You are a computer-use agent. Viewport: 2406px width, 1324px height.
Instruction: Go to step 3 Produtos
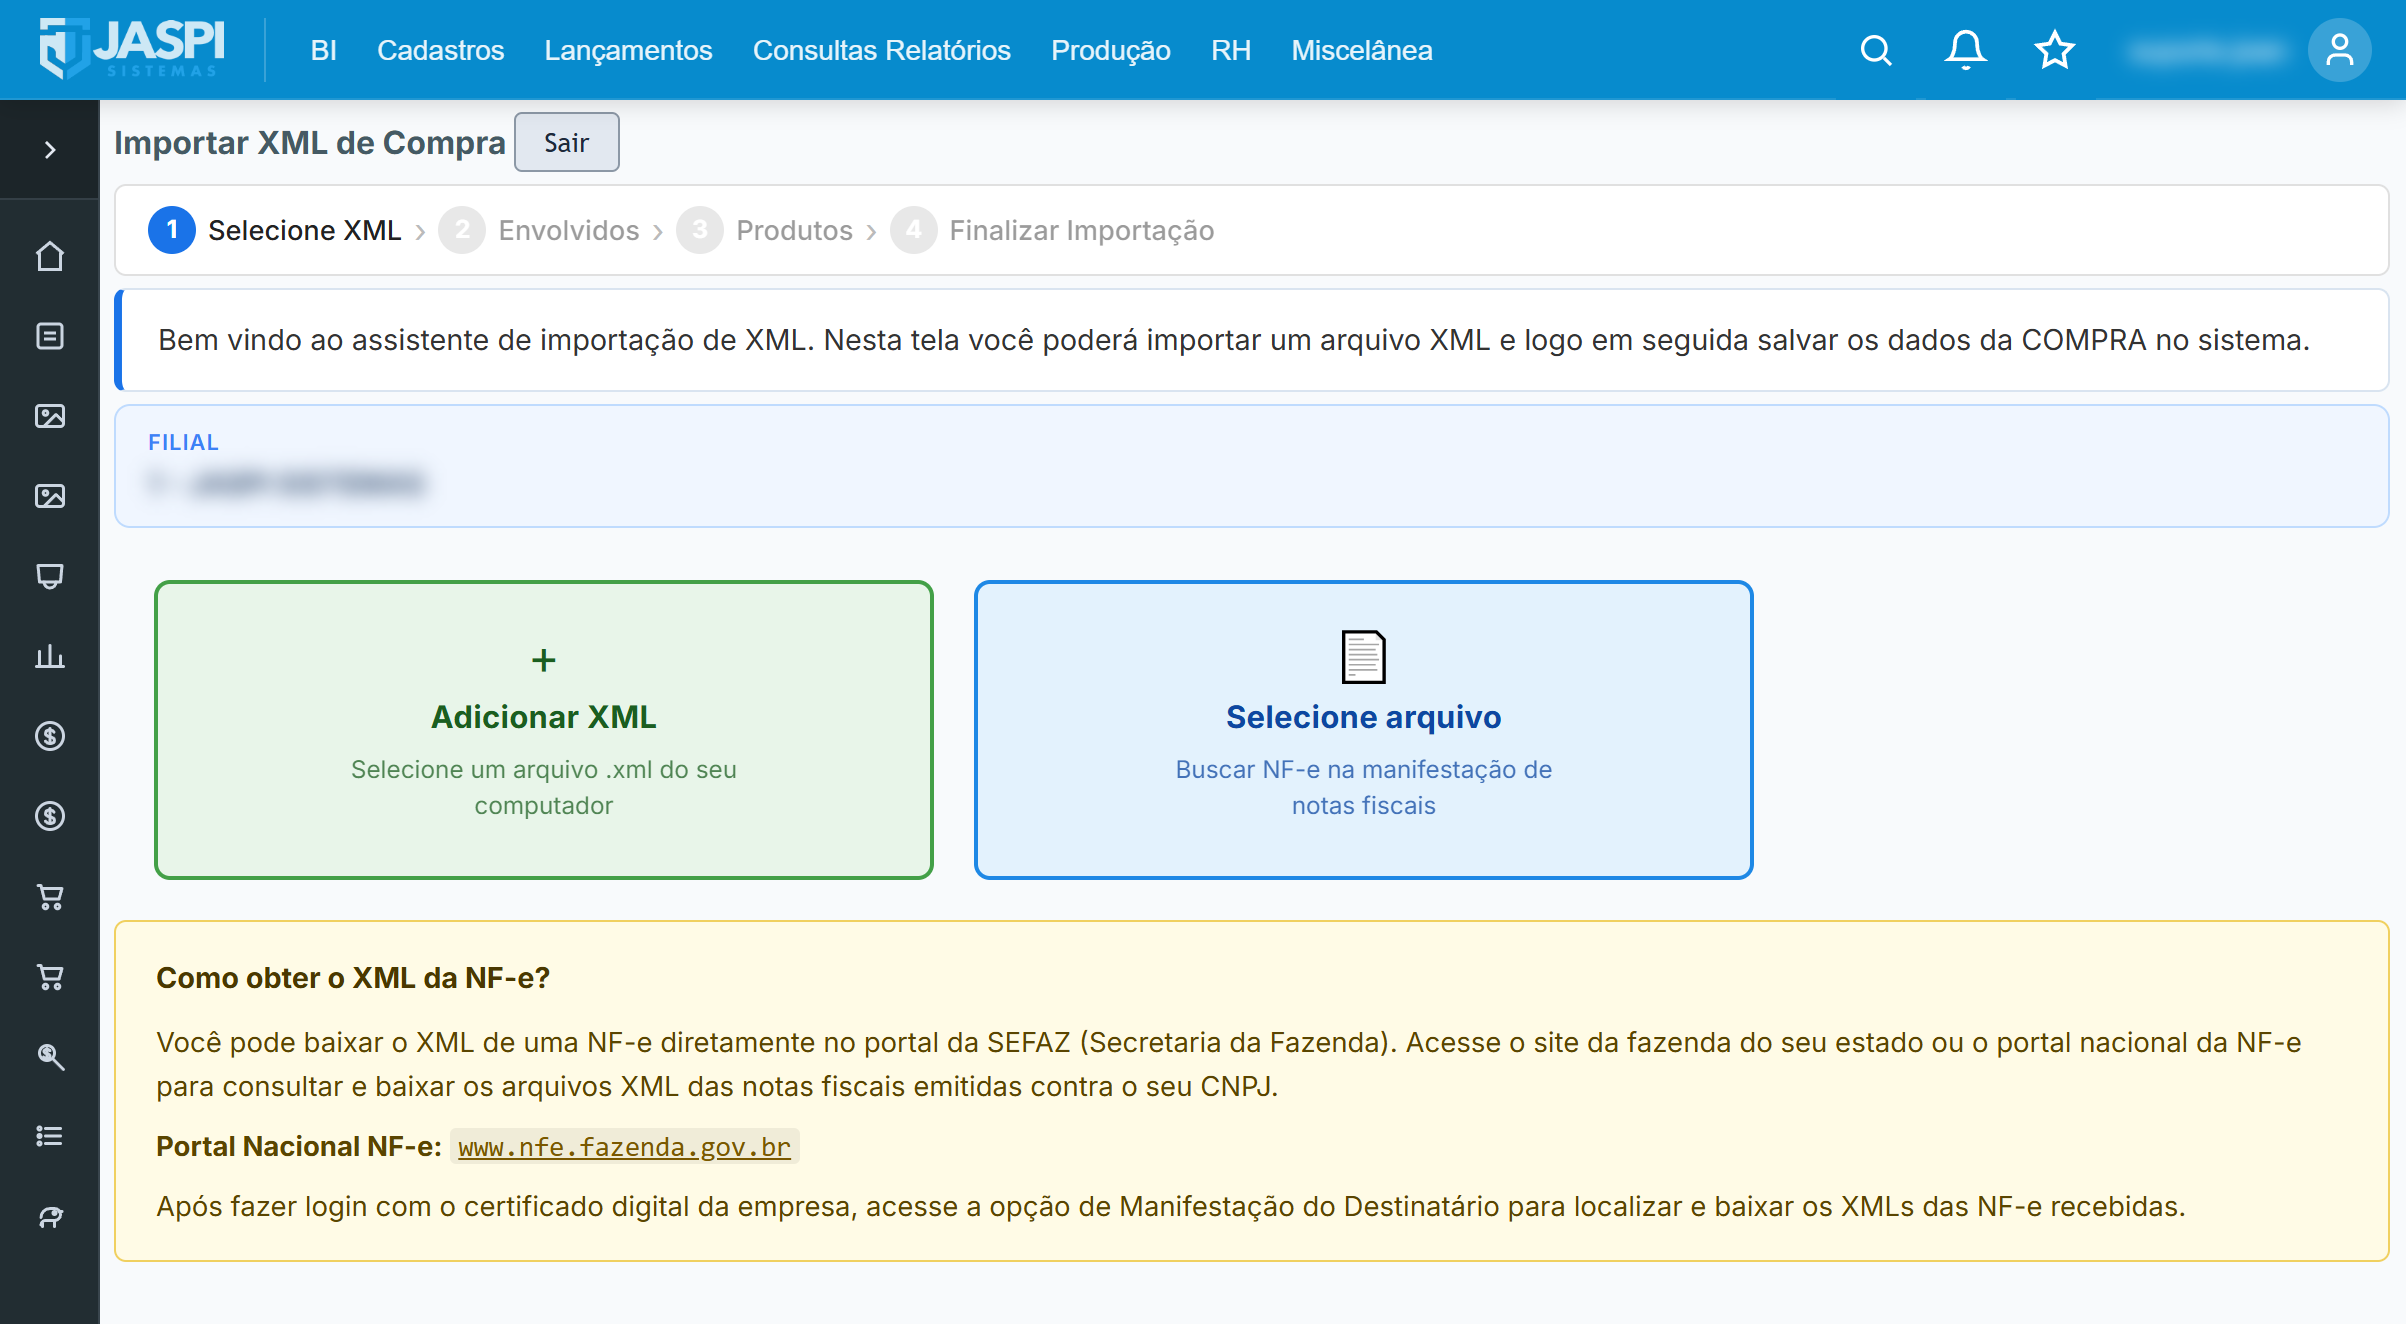tap(764, 230)
